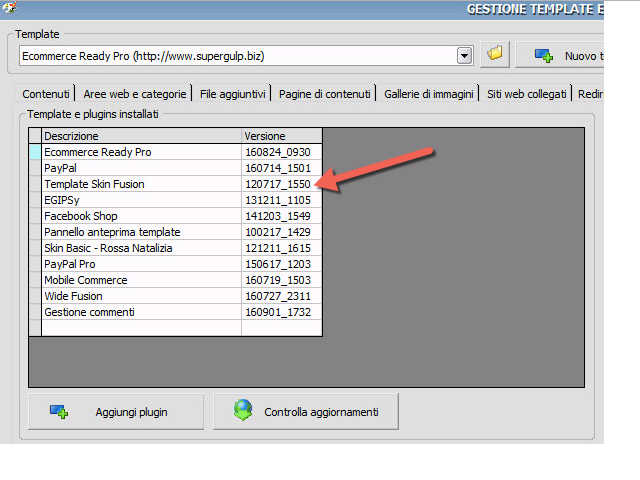
Task: Select the EGIPSy row
Action: pos(176,200)
